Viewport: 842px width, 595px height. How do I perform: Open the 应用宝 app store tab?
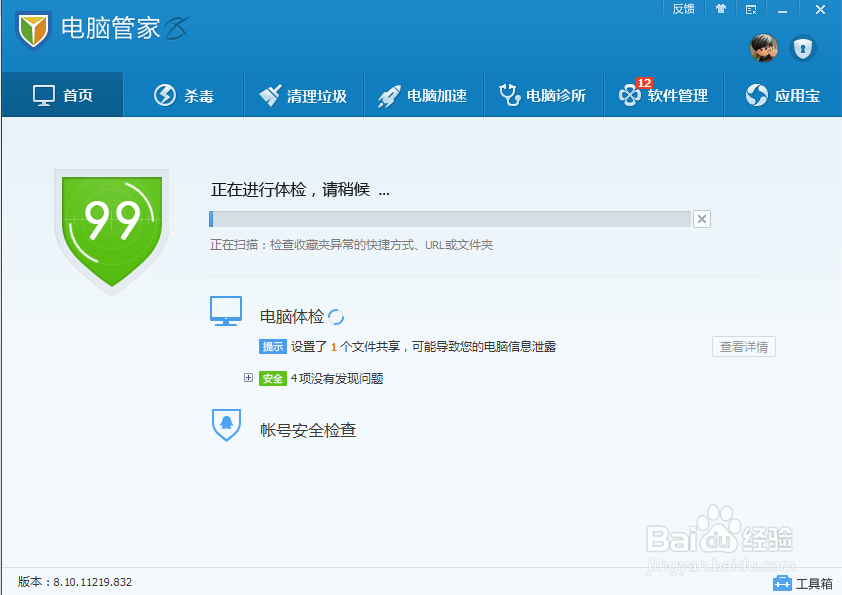(x=783, y=95)
